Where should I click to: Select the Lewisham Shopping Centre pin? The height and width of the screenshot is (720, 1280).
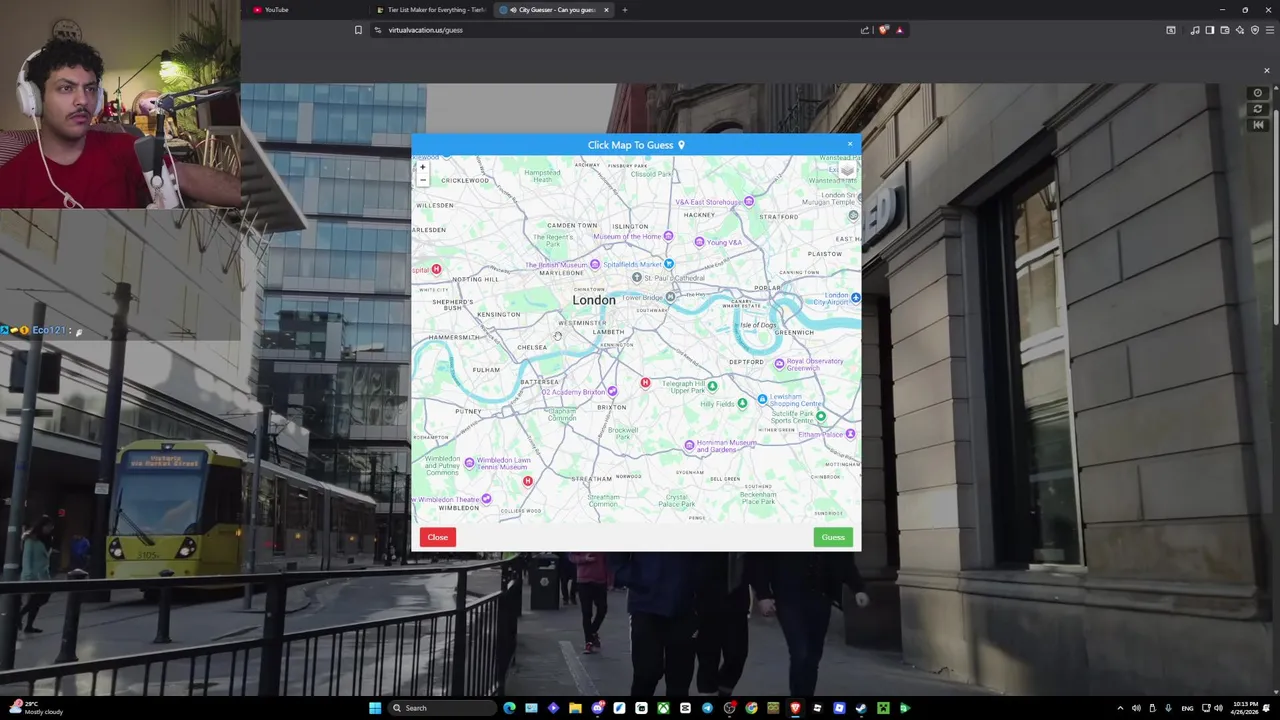tap(761, 399)
